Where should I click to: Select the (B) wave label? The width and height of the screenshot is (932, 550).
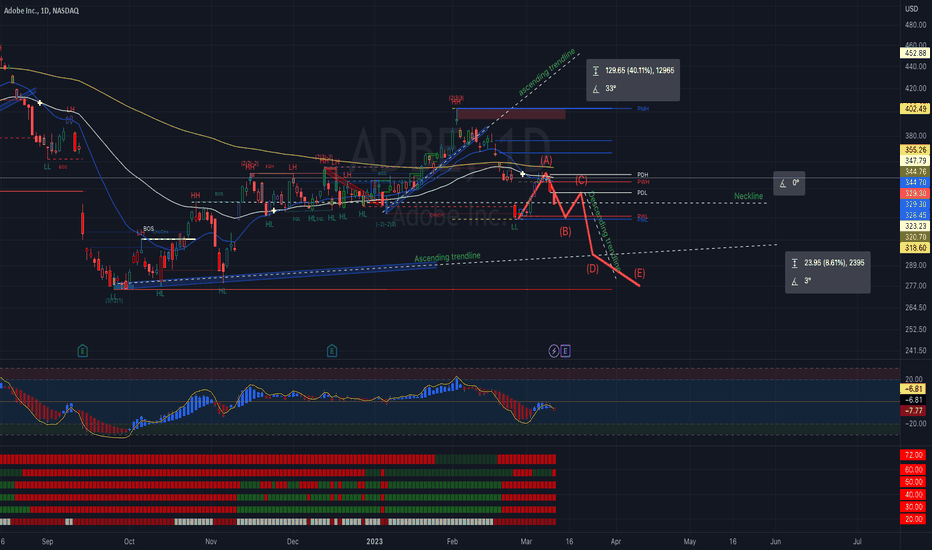coord(565,231)
